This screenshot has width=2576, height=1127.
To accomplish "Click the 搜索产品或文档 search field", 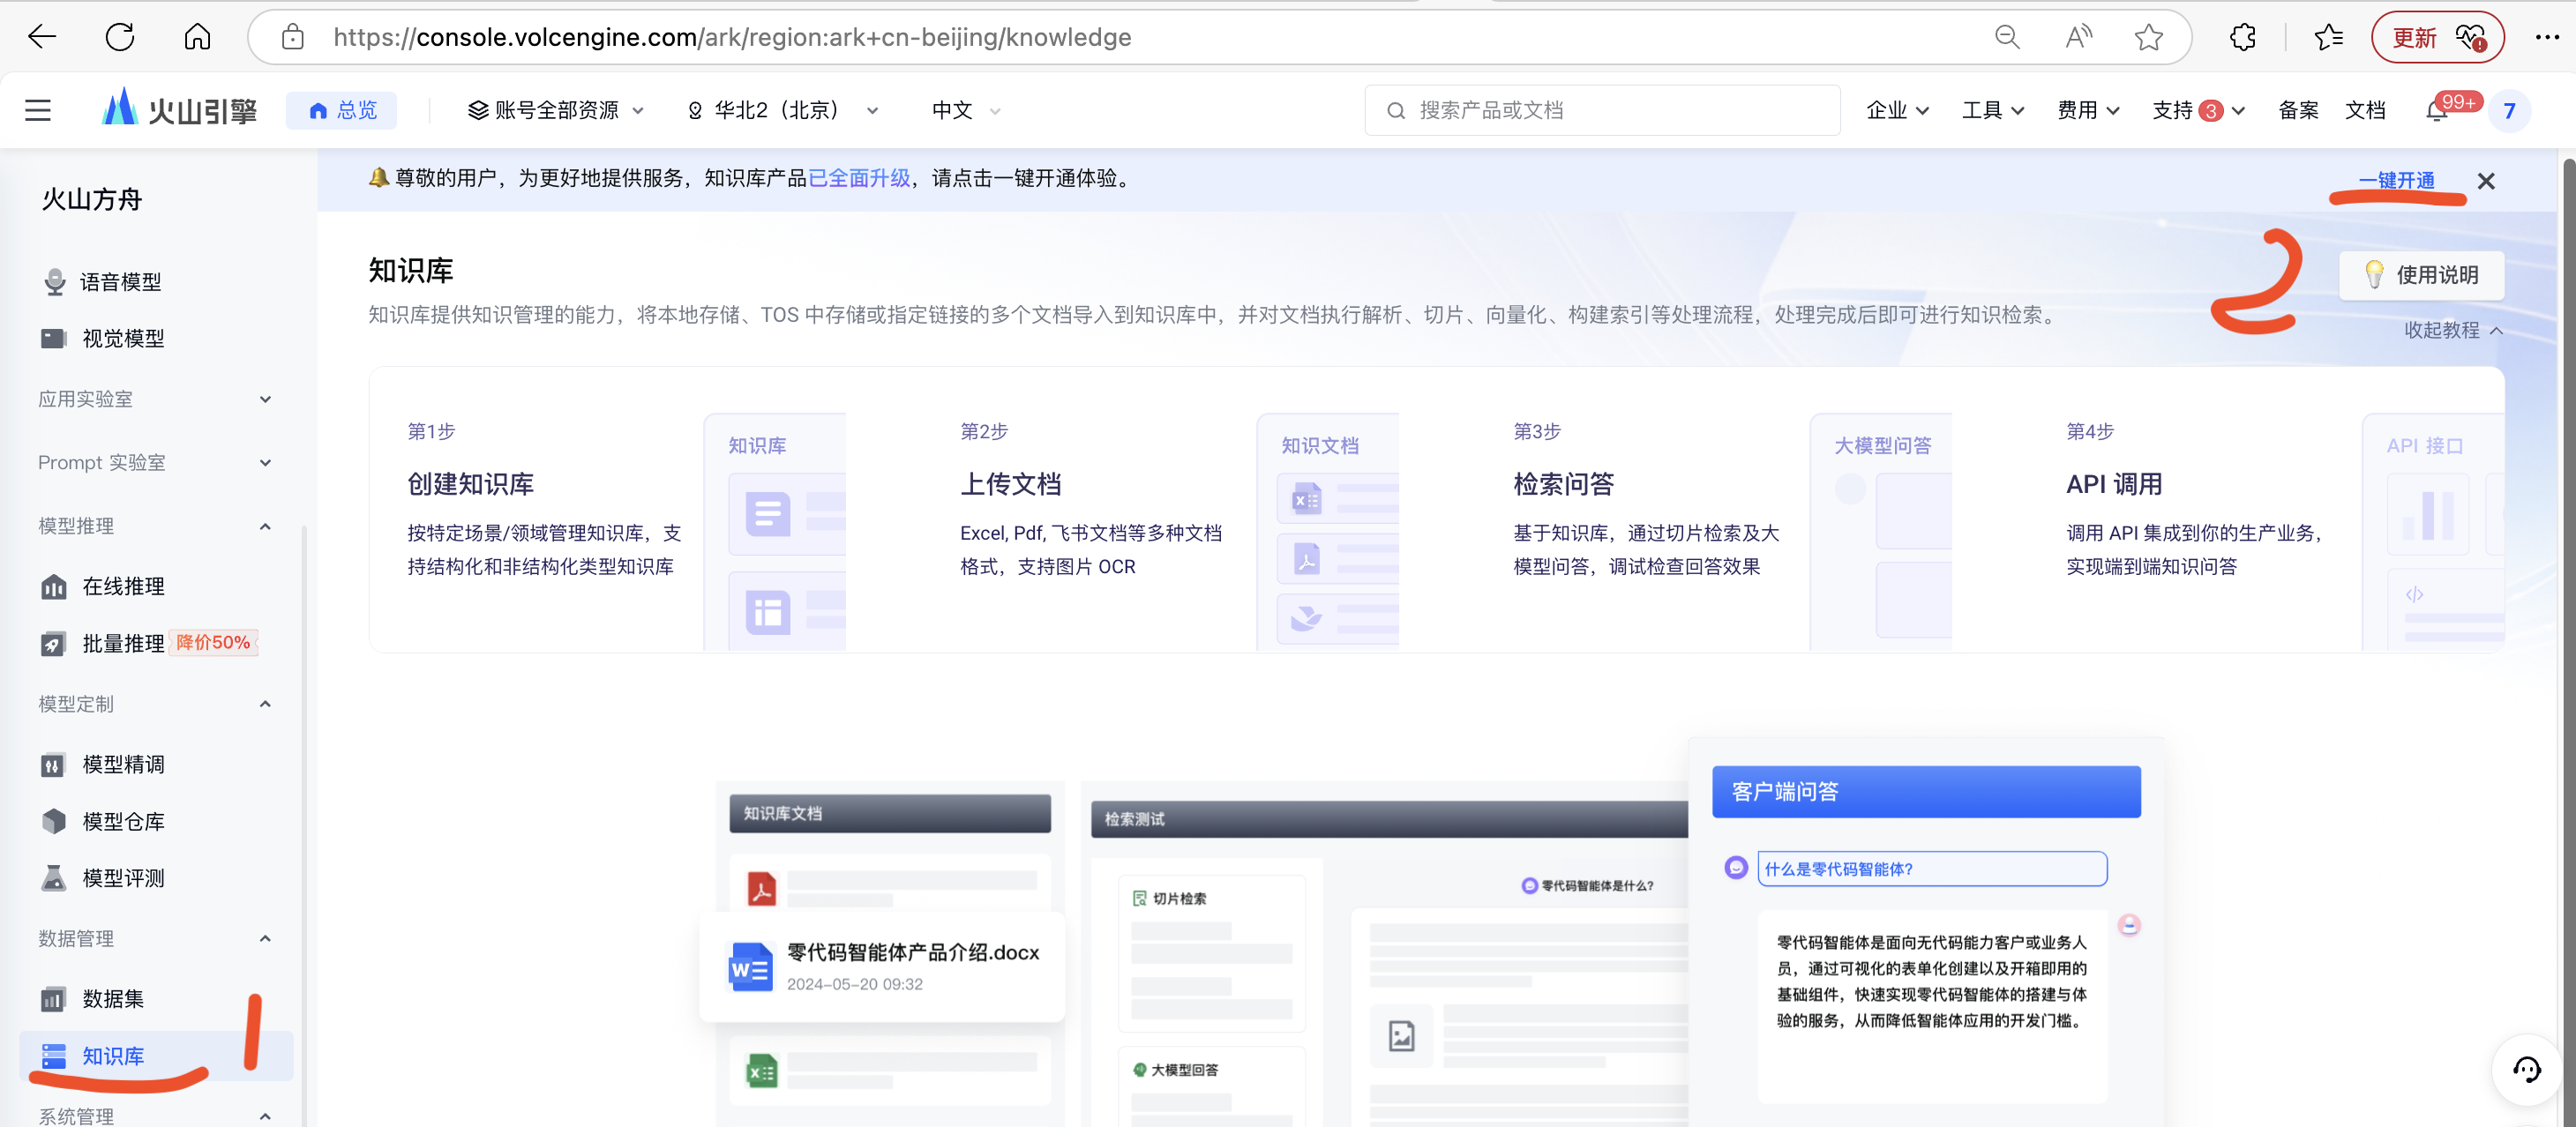I will pos(1602,110).
